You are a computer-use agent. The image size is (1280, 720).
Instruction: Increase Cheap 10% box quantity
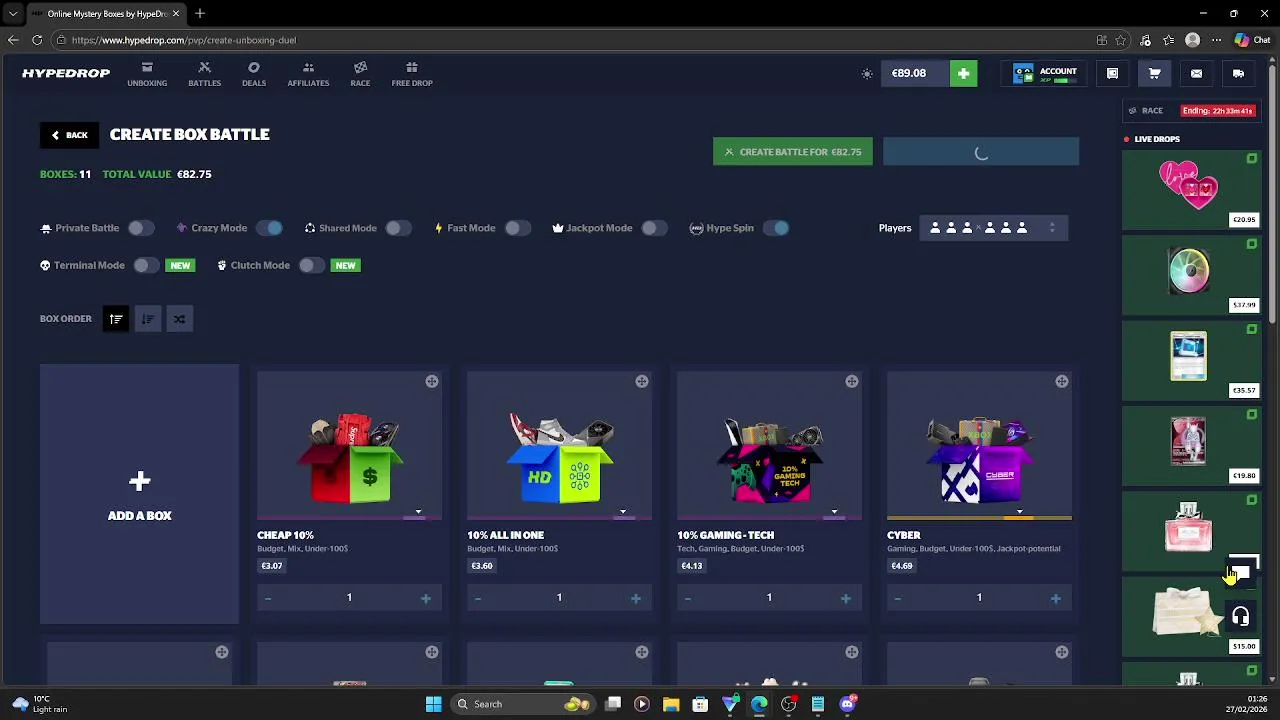pos(425,598)
